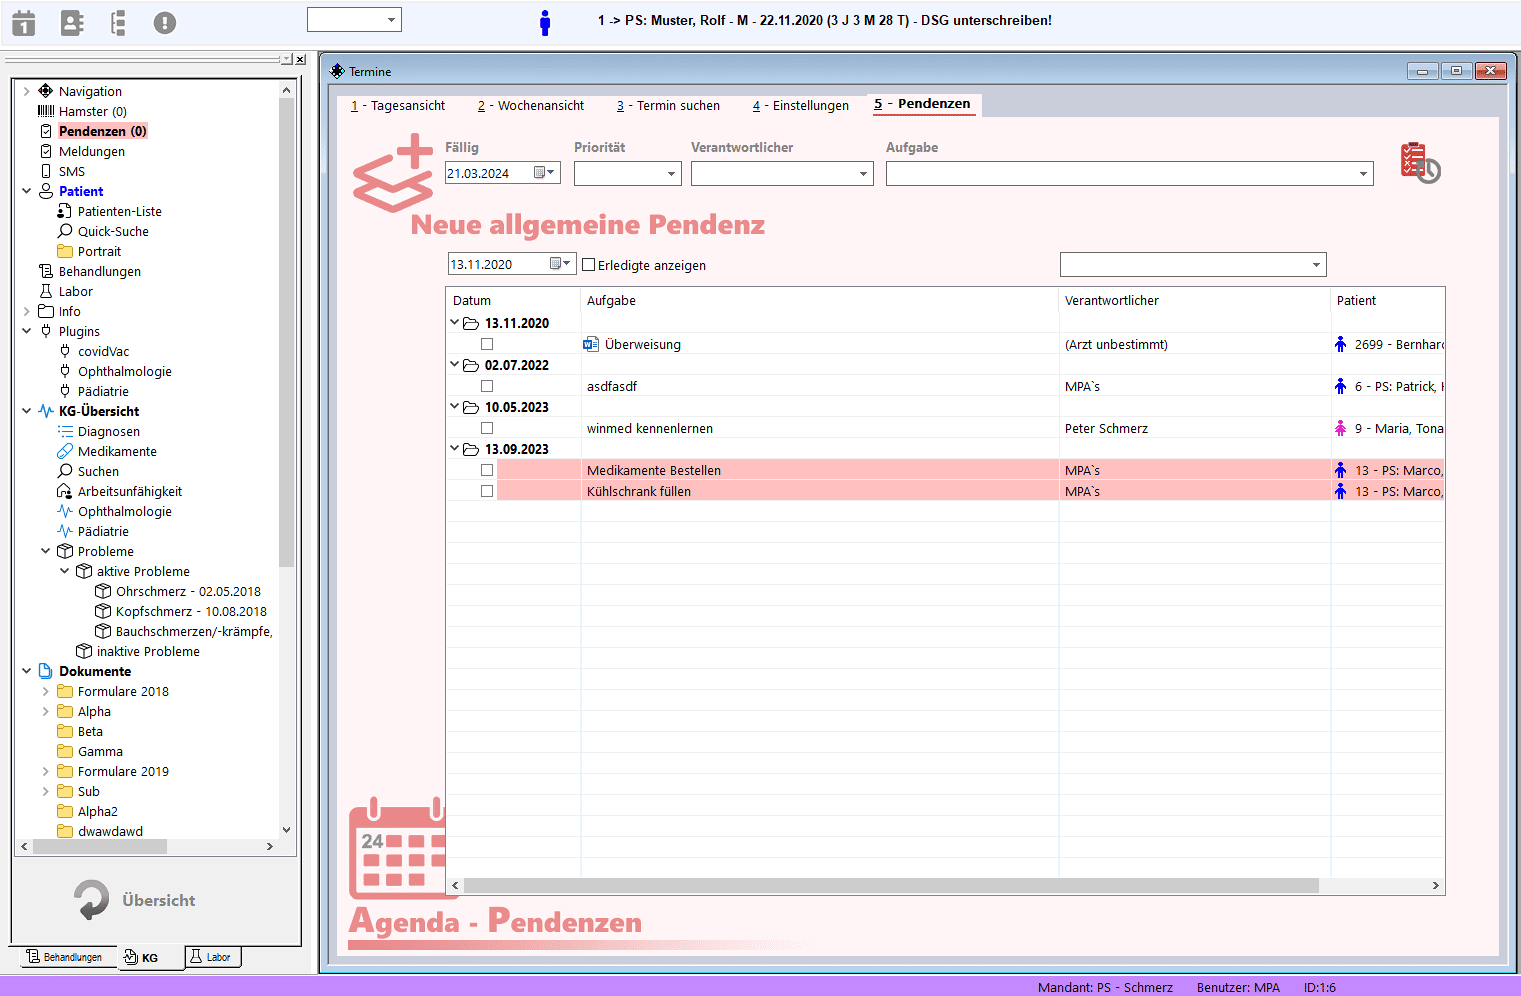The width and height of the screenshot is (1521, 996).
Task: Check the winmed kennenlernen checkbox
Action: click(487, 428)
